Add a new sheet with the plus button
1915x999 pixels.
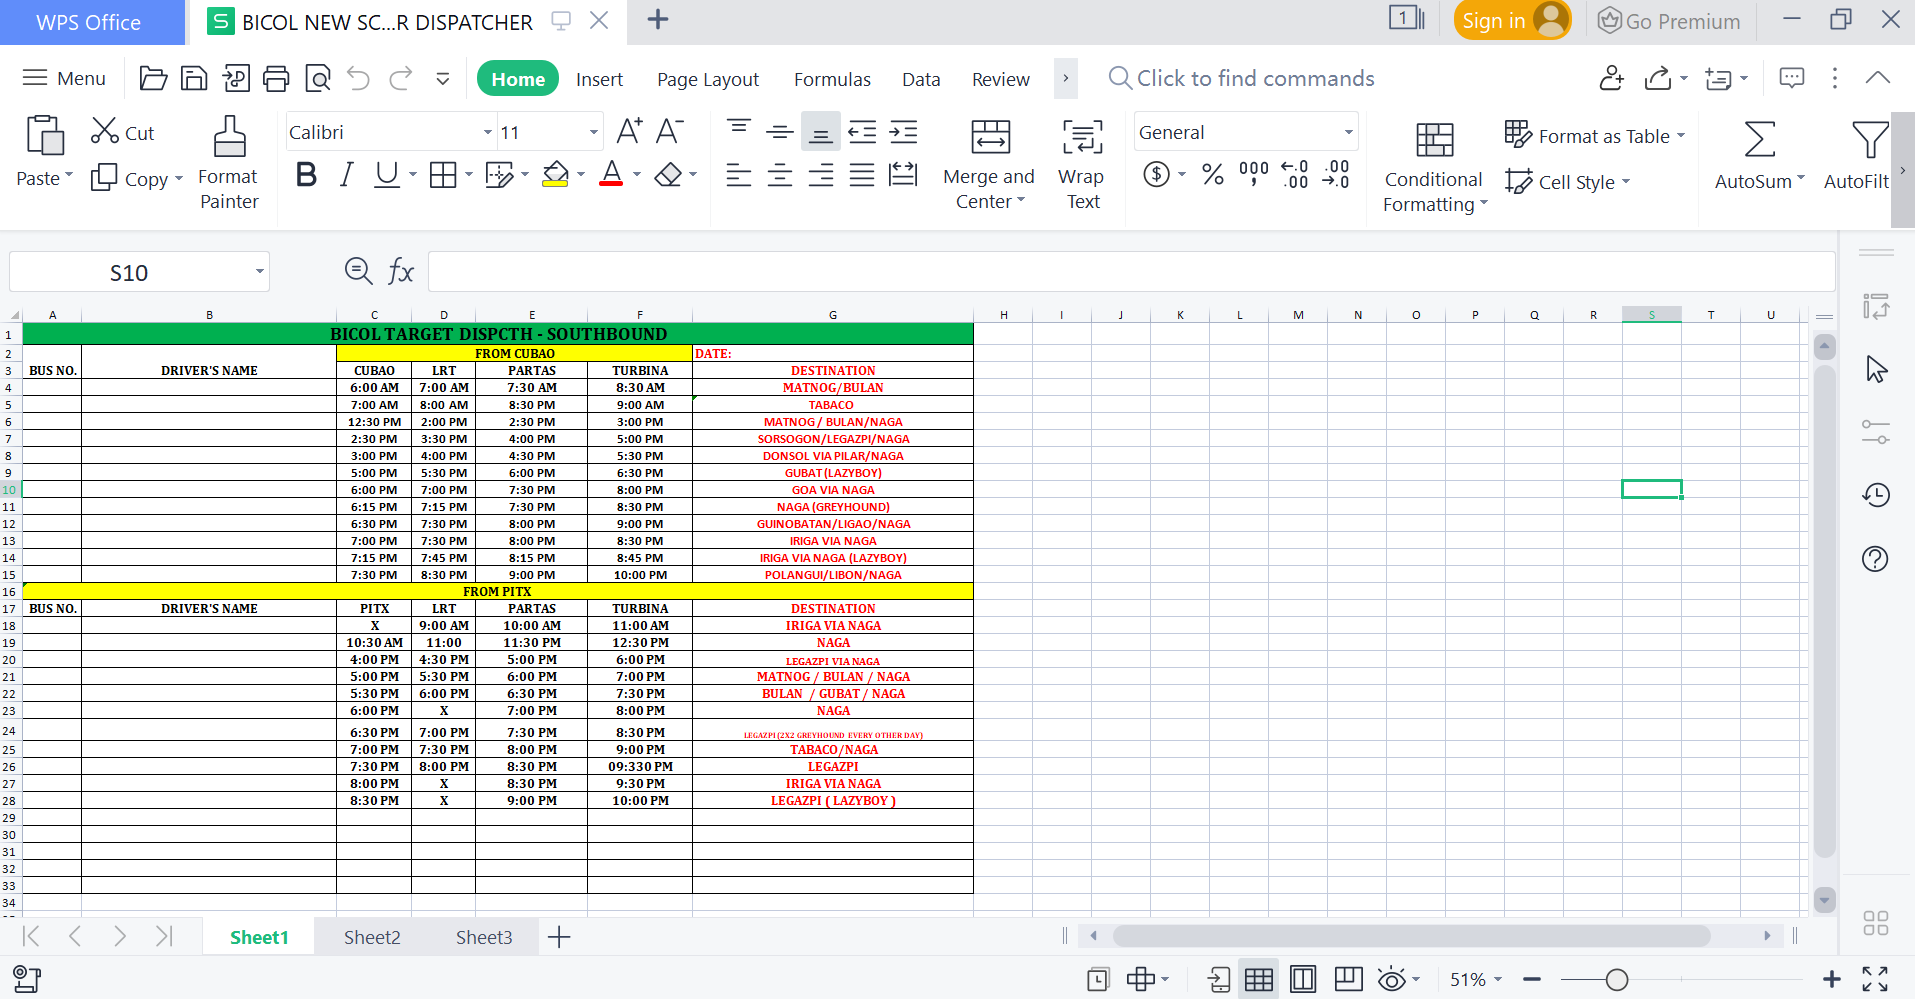(559, 937)
